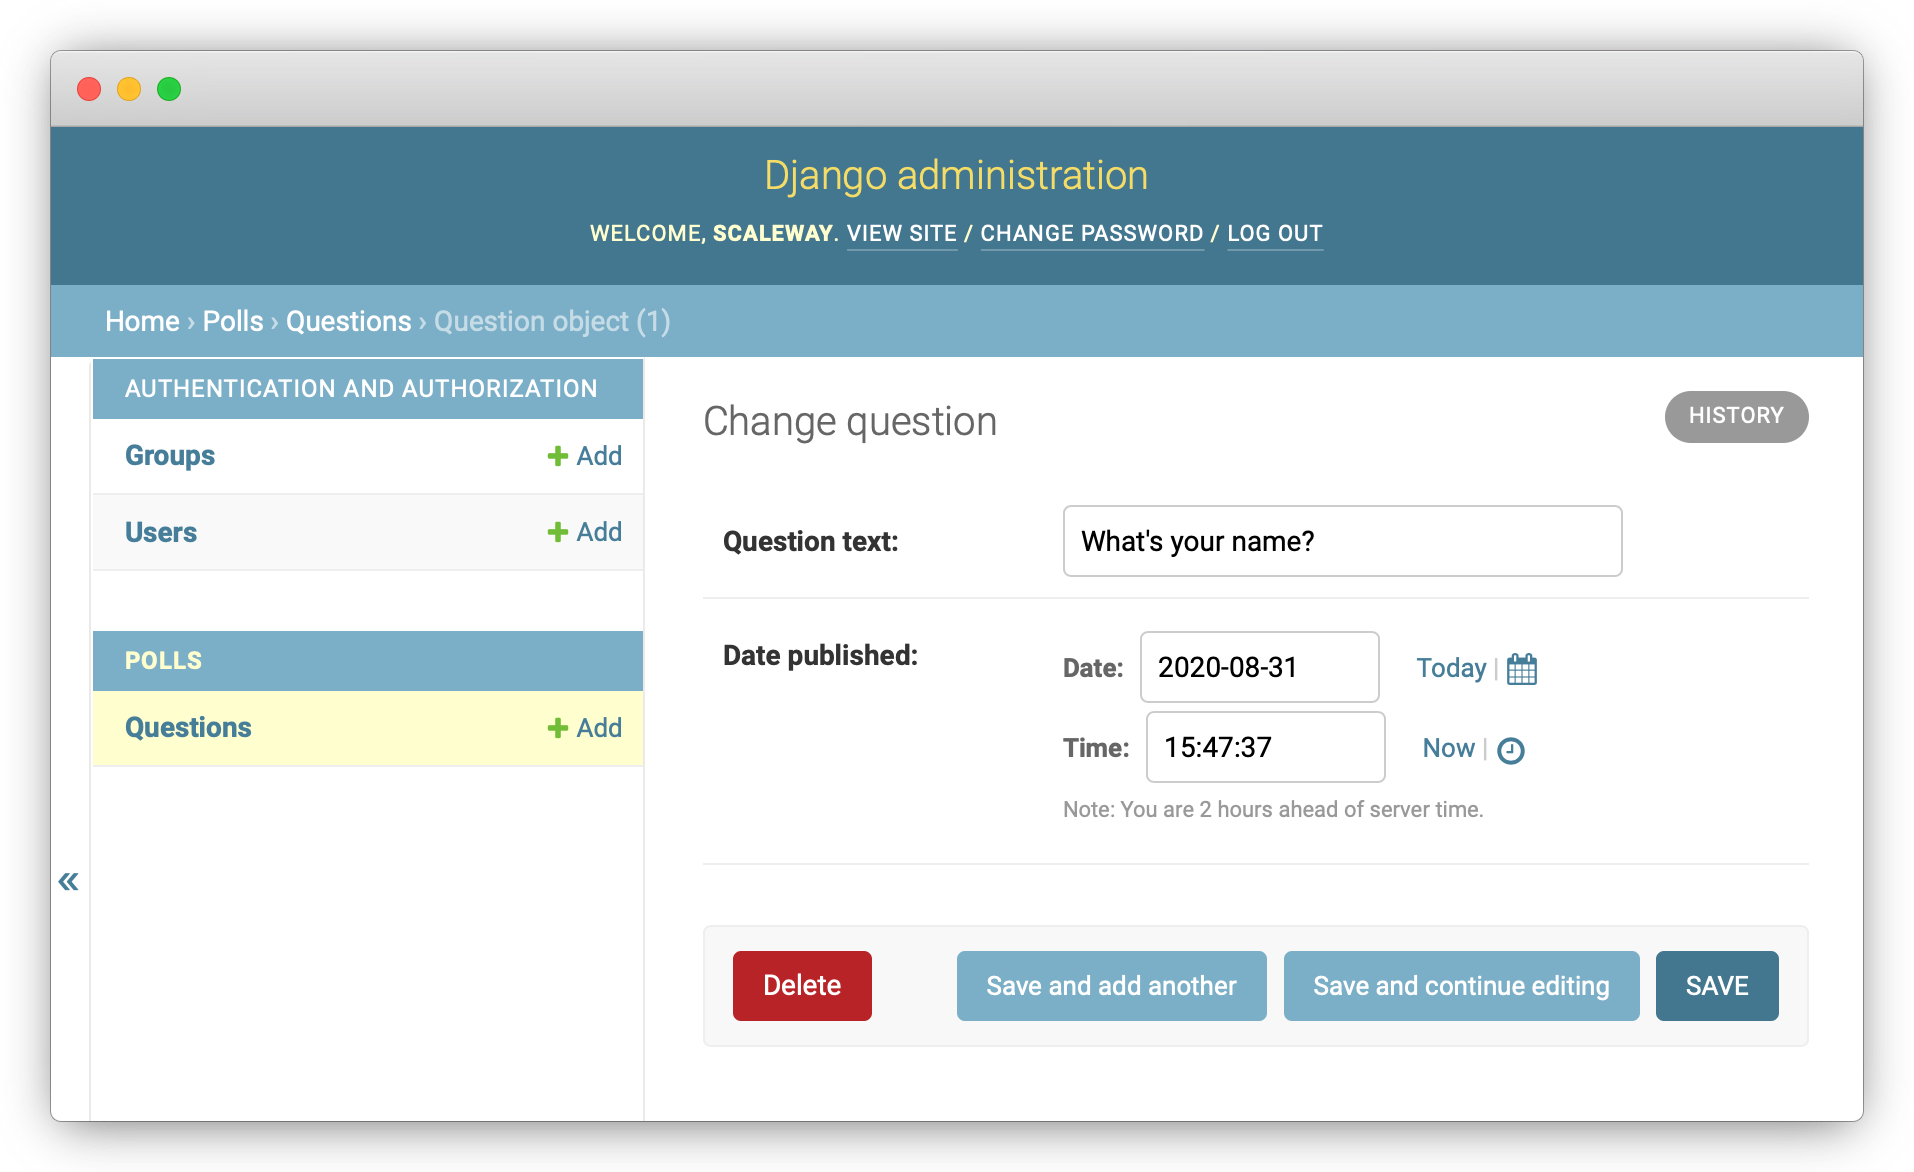Add a new Group from the sidebar
1914x1172 pixels.
[585, 456]
